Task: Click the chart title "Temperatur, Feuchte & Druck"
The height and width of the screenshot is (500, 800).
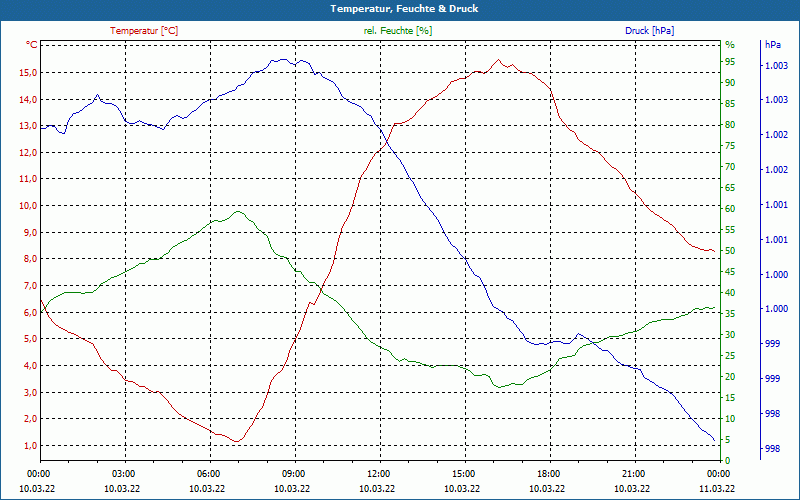Action: tap(404, 9)
